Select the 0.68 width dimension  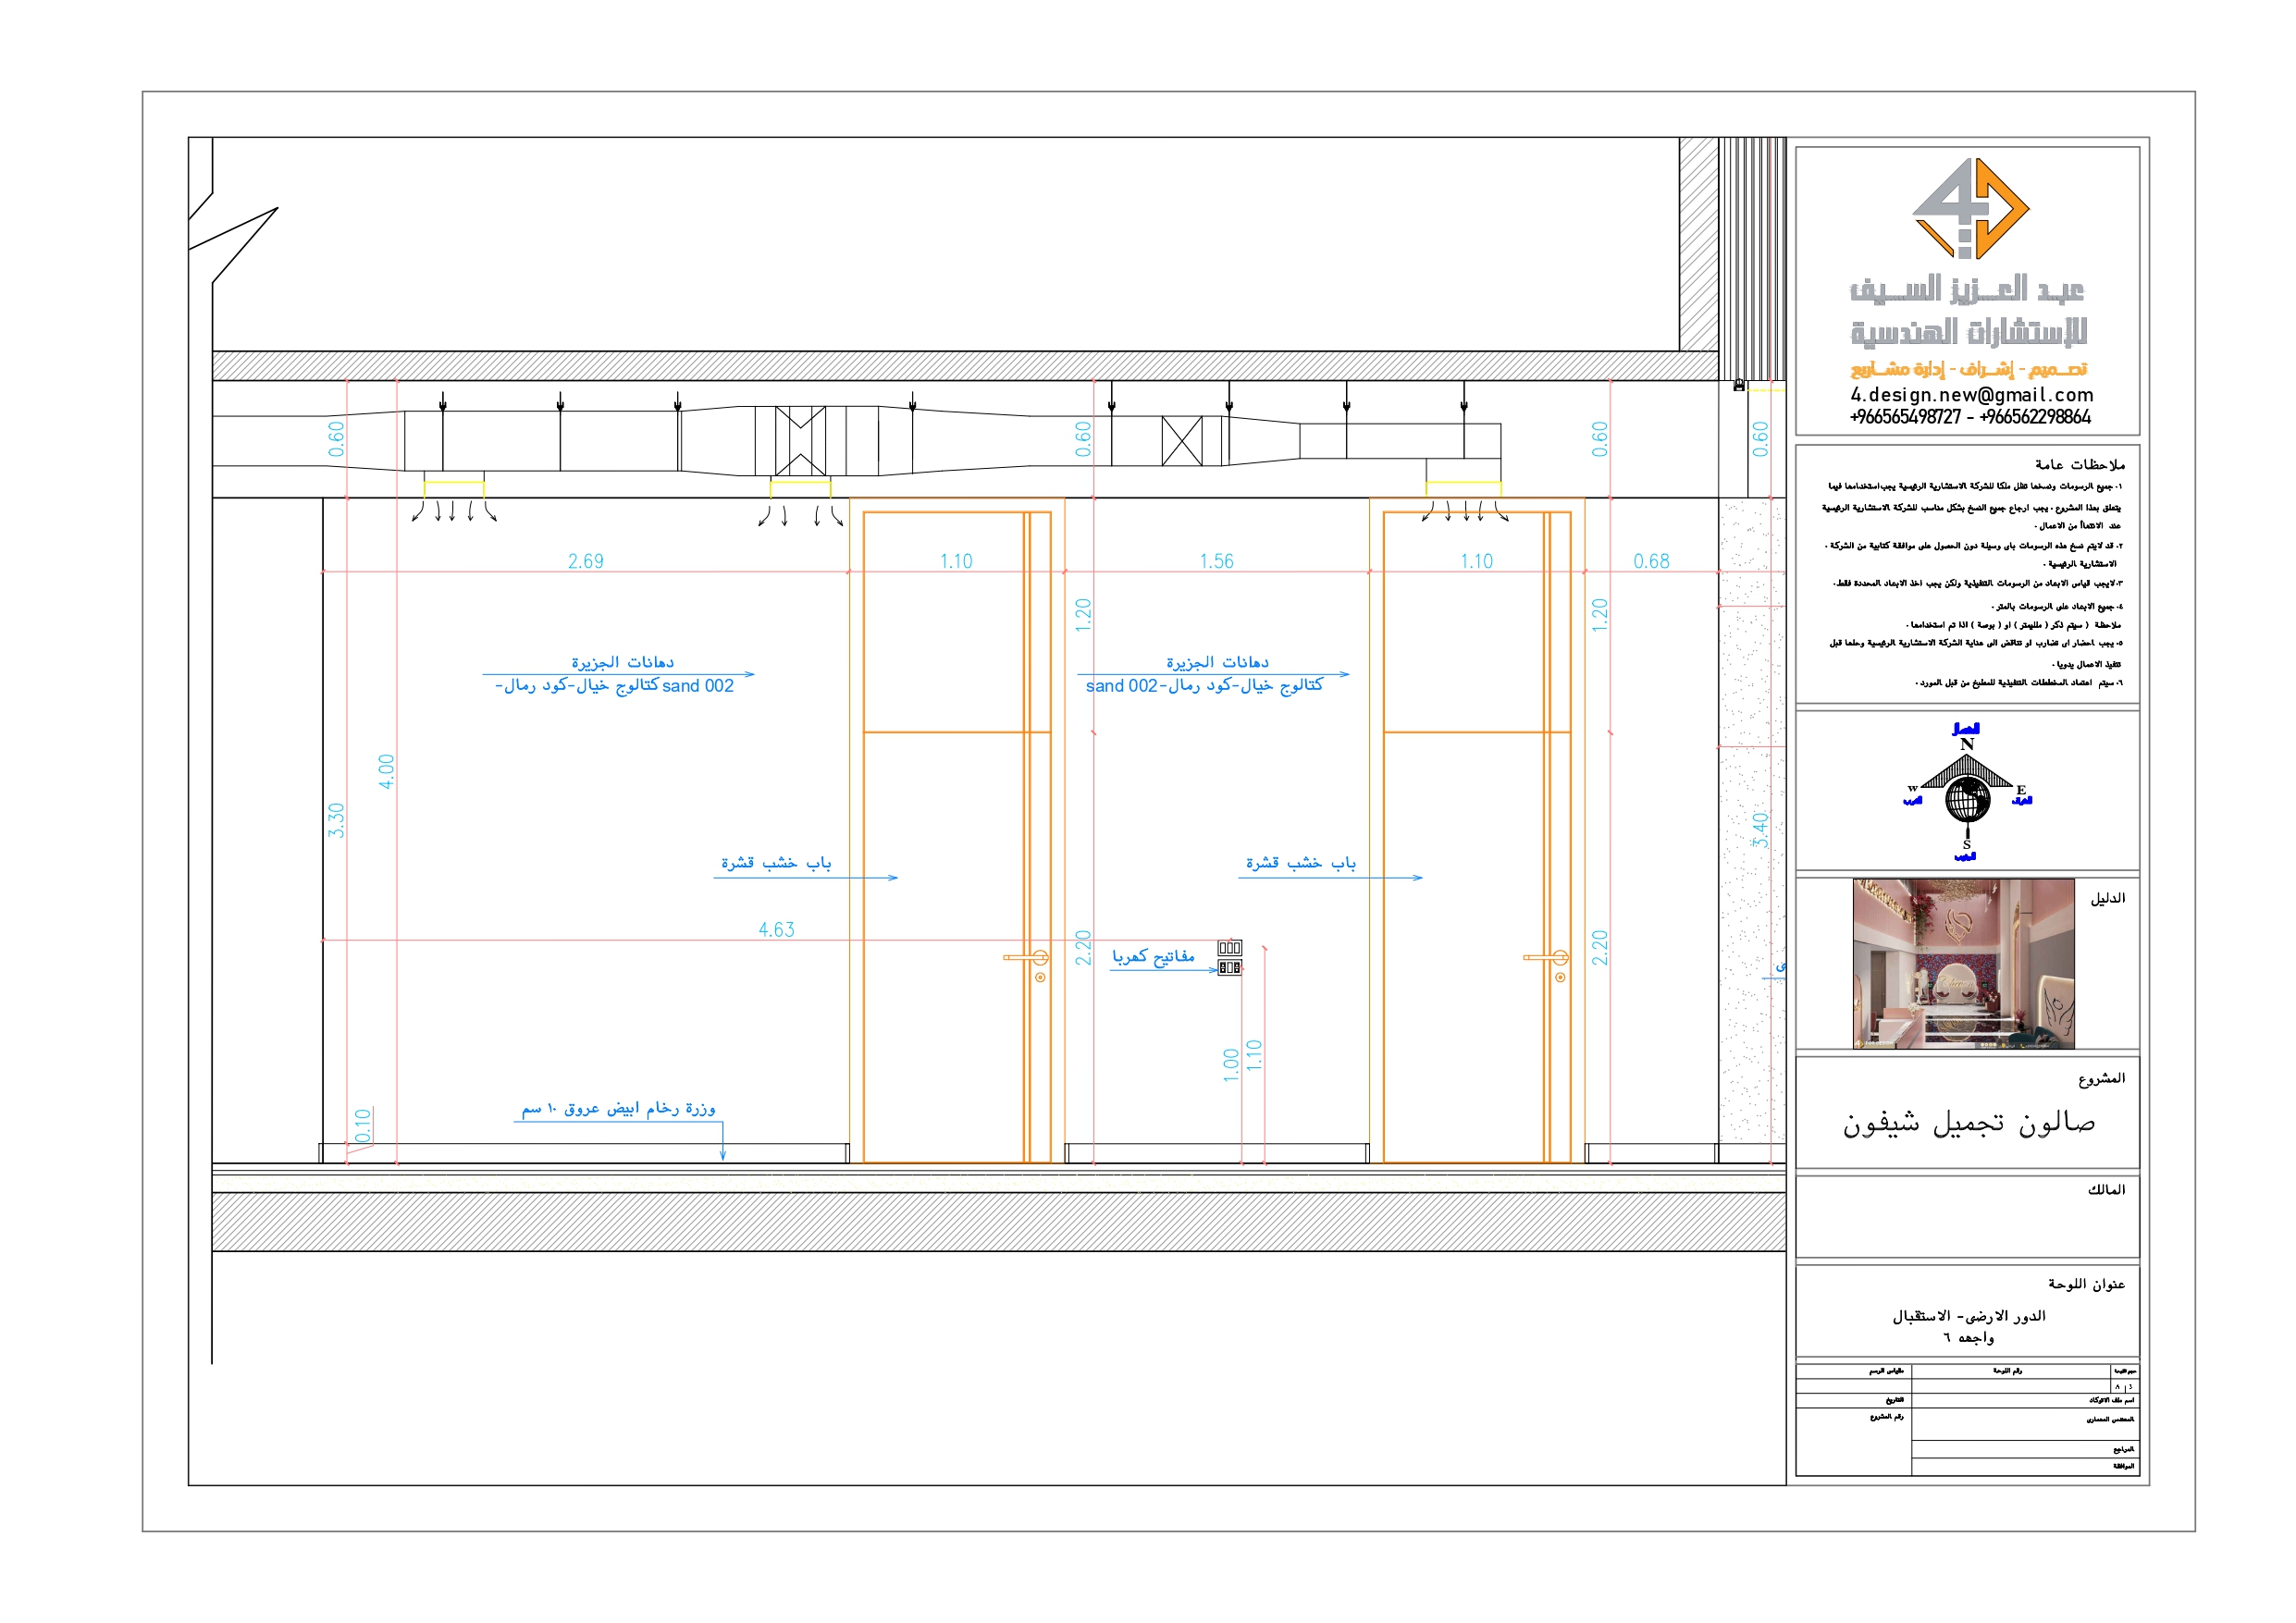pyautogui.click(x=1651, y=561)
